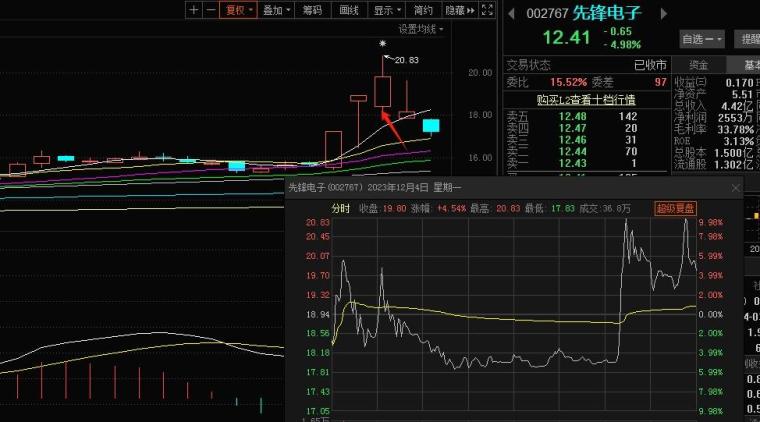The width and height of the screenshot is (760, 422).
Task: Click the 超级复盘 button
Action: pyautogui.click(x=674, y=208)
